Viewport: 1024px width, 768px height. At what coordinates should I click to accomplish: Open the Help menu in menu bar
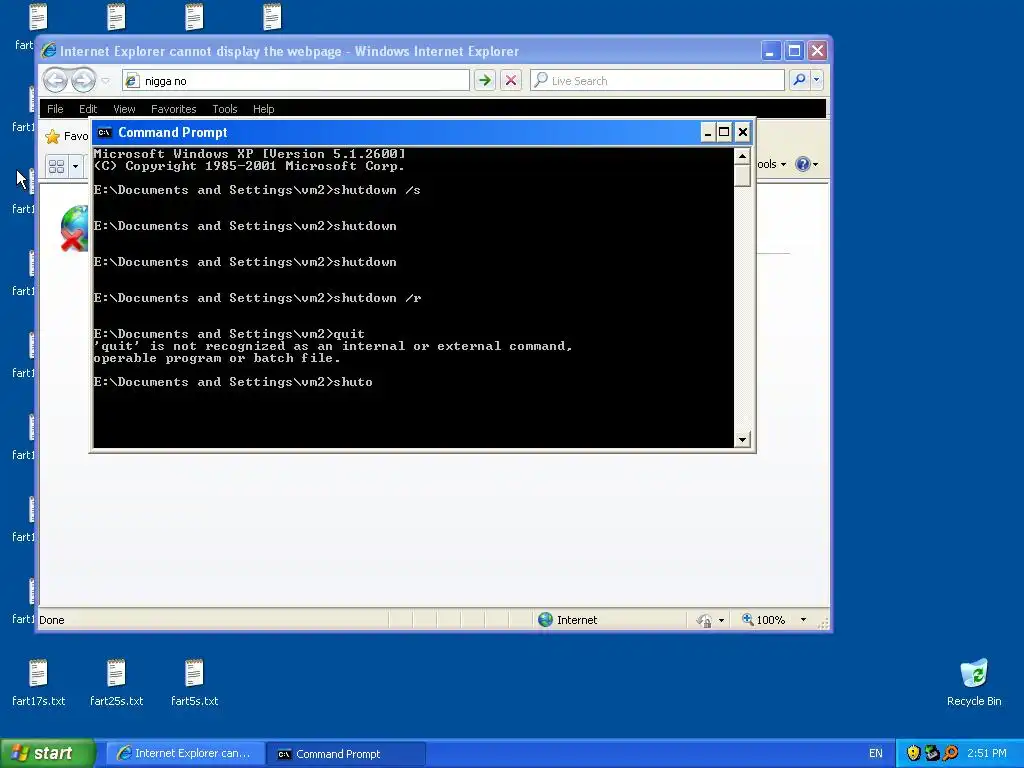pos(263,109)
